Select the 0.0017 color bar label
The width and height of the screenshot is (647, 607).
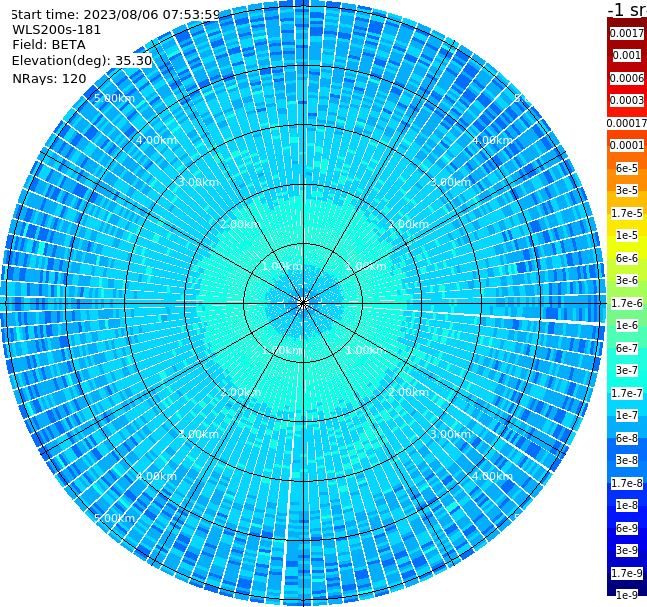coord(627,33)
